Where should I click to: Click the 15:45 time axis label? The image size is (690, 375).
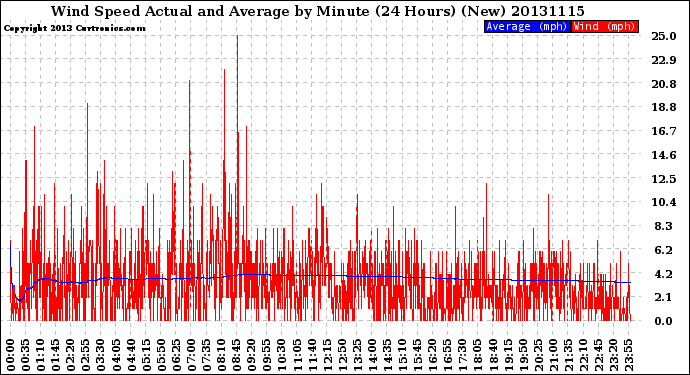(417, 355)
